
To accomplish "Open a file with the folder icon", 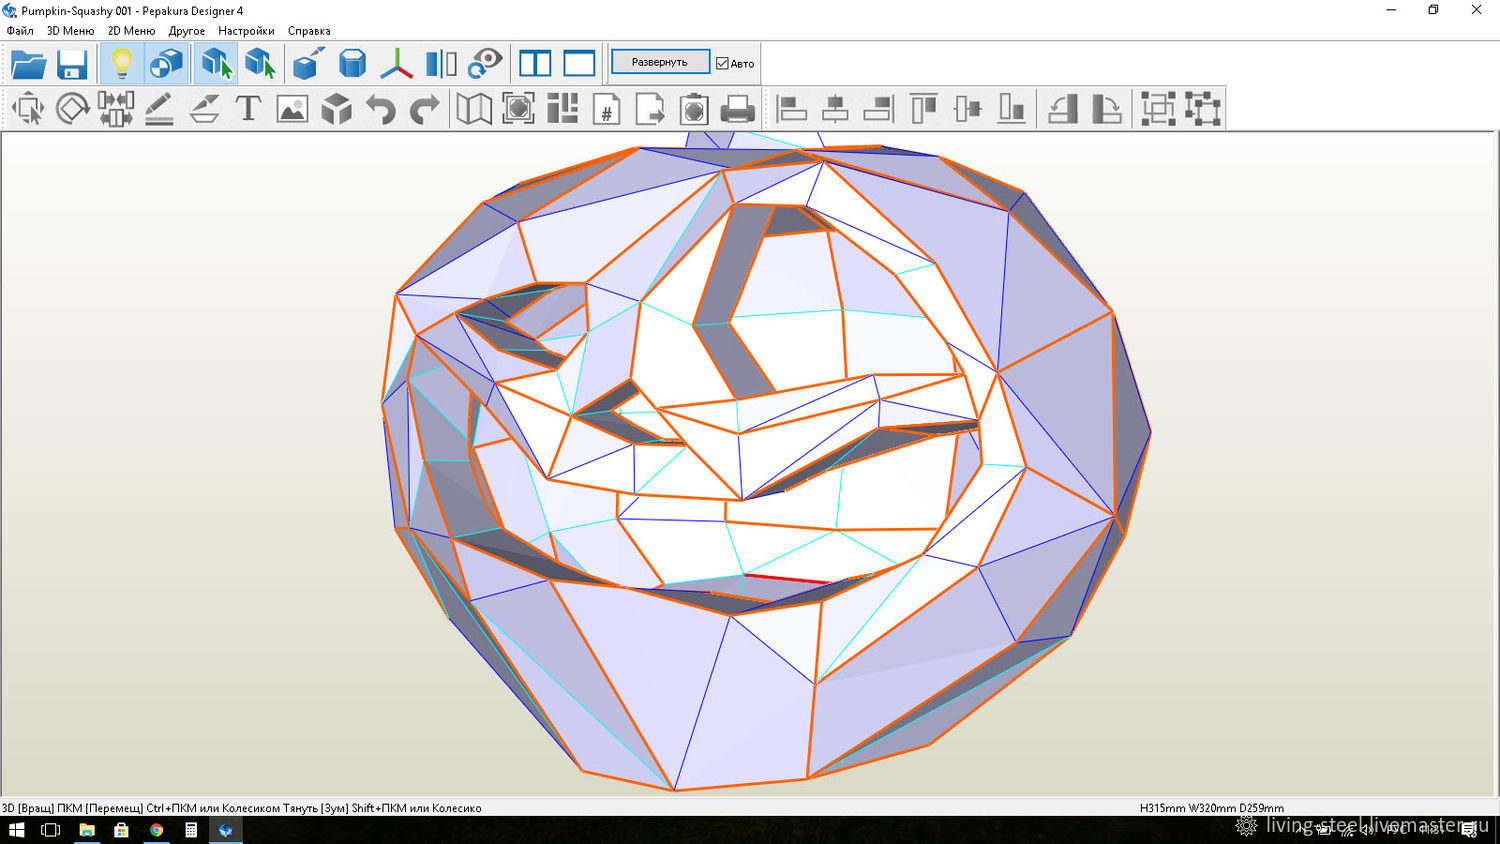I will tap(29, 64).
